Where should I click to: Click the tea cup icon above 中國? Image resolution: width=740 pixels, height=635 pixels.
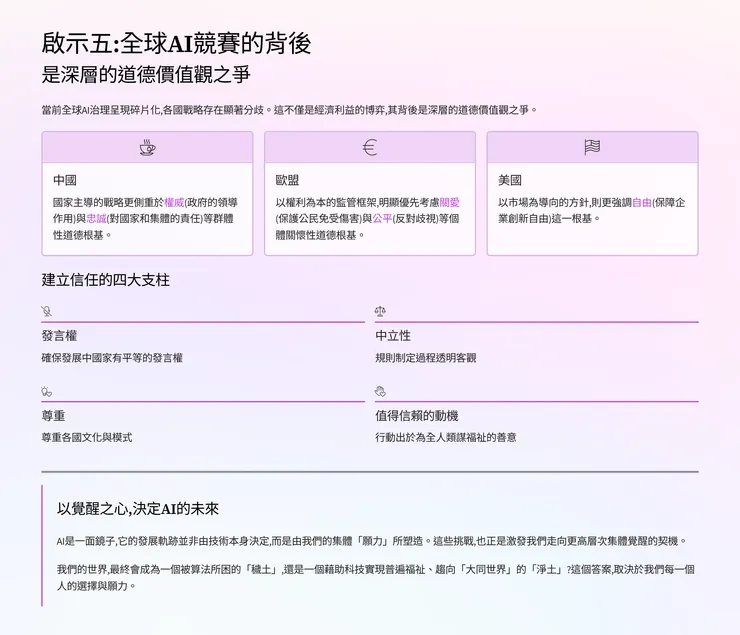147,148
